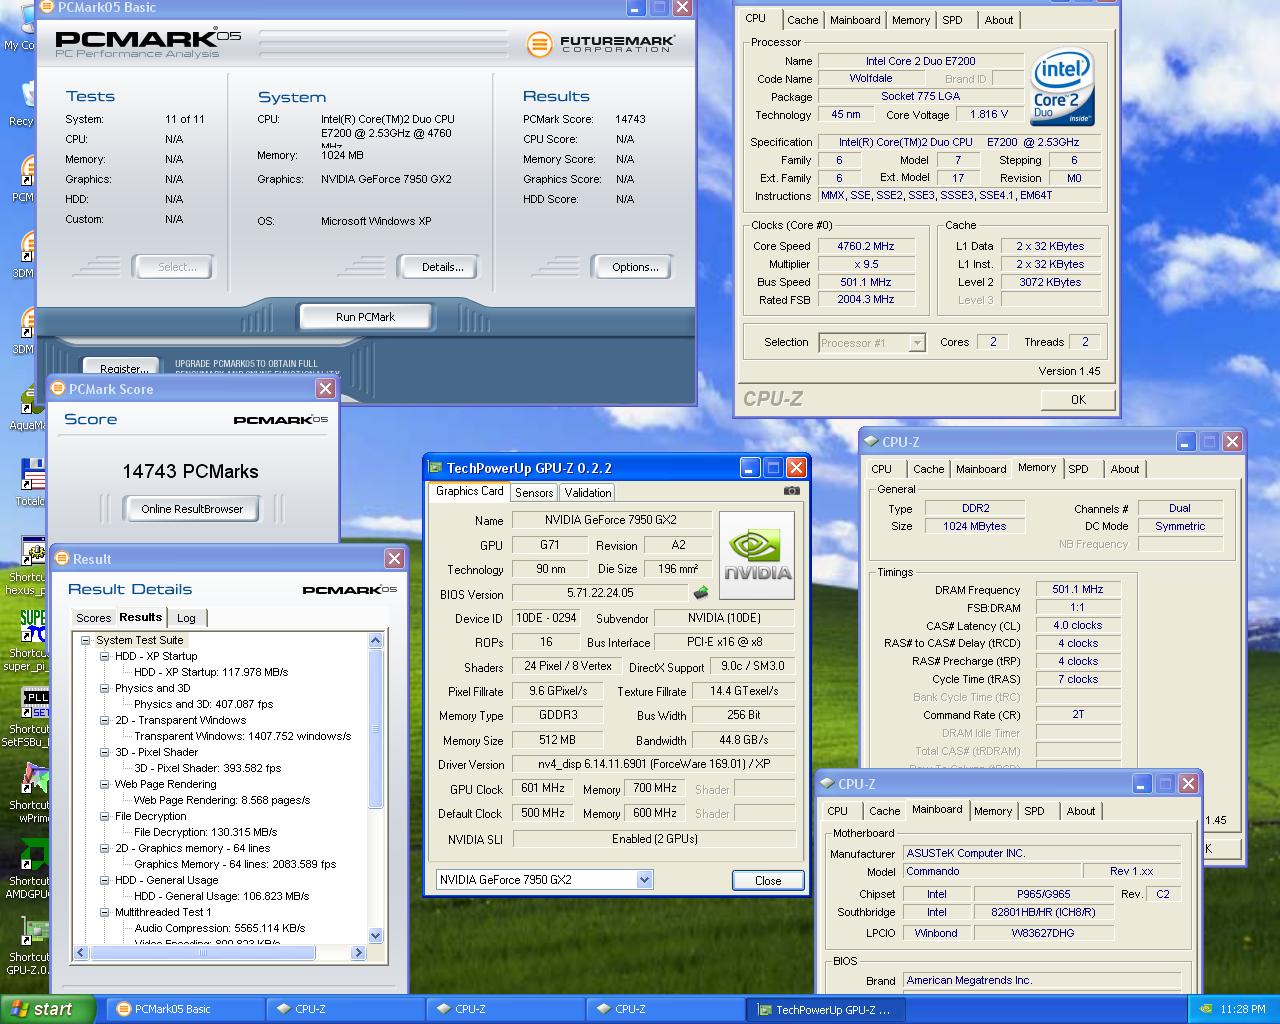This screenshot has width=1280, height=1024.
Task: Open the Validation tab in GPU-Z
Action: pos(587,492)
